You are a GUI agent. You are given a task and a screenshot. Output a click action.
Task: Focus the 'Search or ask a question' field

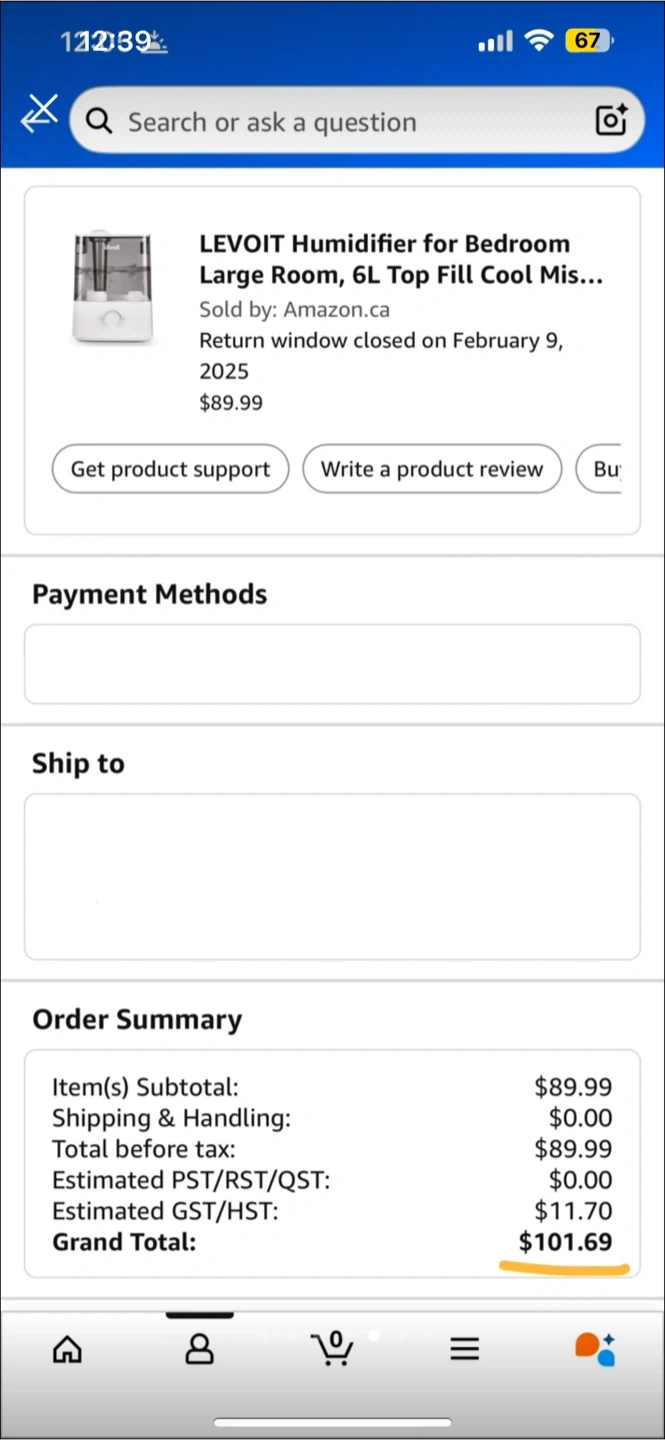coord(340,122)
